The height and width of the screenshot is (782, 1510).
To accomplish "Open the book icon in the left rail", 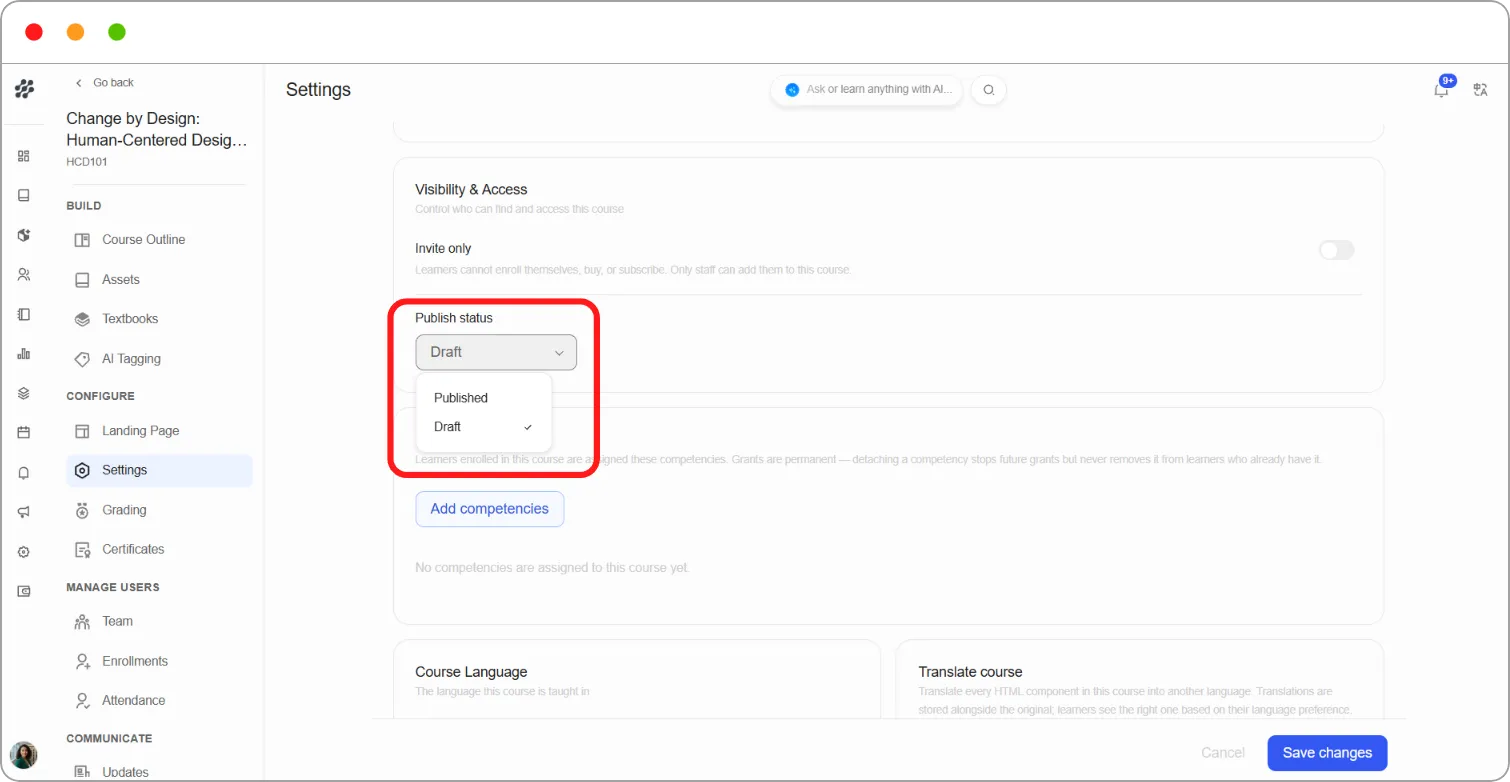I will [x=24, y=195].
